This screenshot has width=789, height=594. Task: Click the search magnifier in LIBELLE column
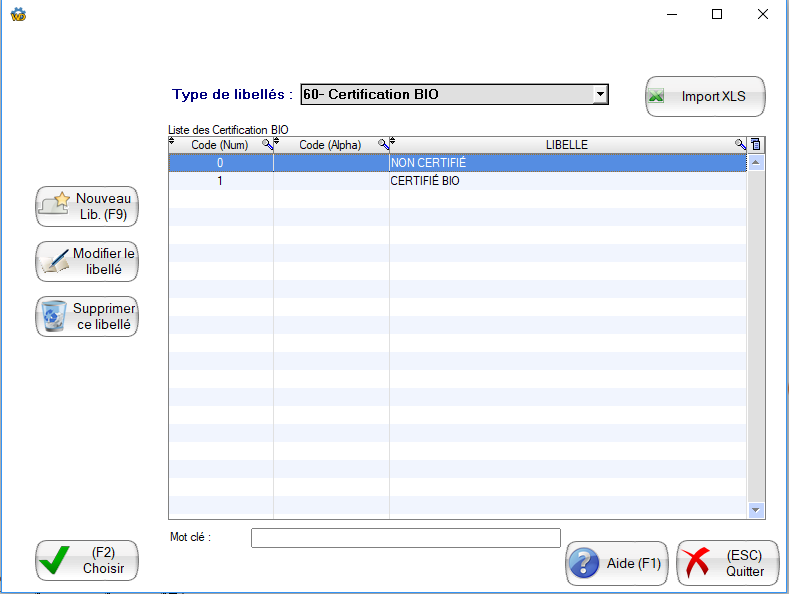tap(740, 145)
